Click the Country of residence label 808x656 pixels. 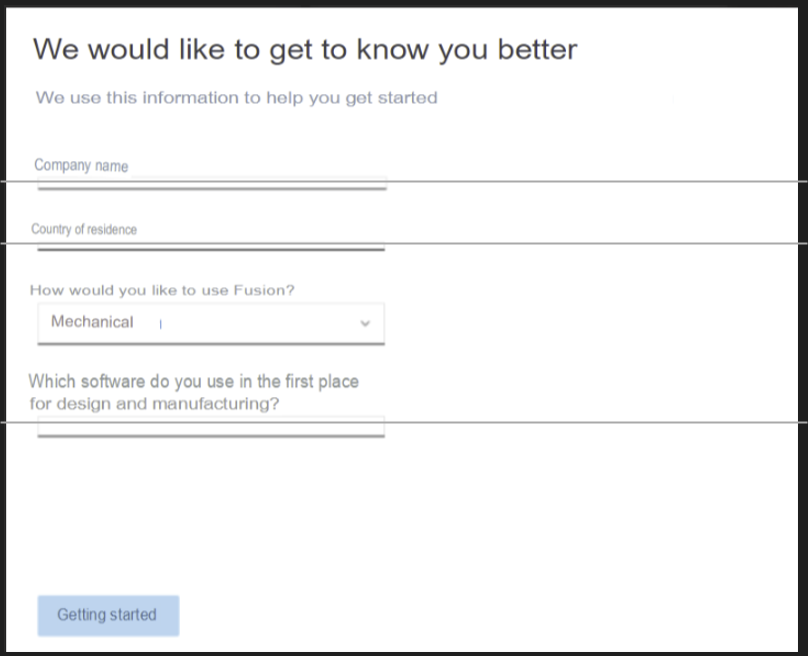coord(85,229)
